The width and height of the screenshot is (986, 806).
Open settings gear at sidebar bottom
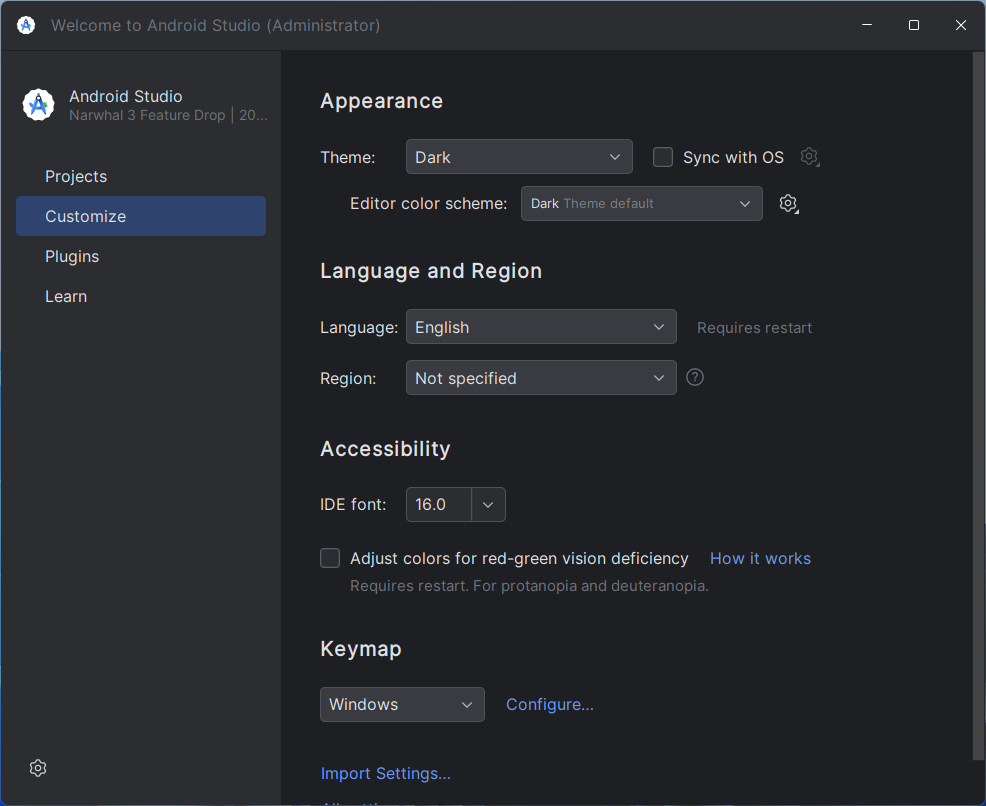pos(38,768)
